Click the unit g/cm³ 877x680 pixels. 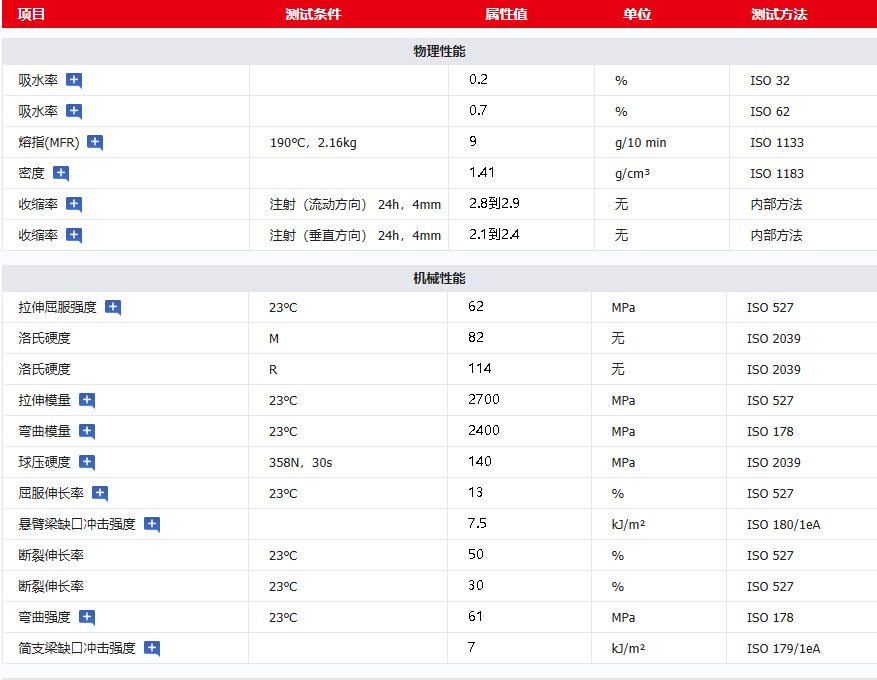click(x=632, y=174)
